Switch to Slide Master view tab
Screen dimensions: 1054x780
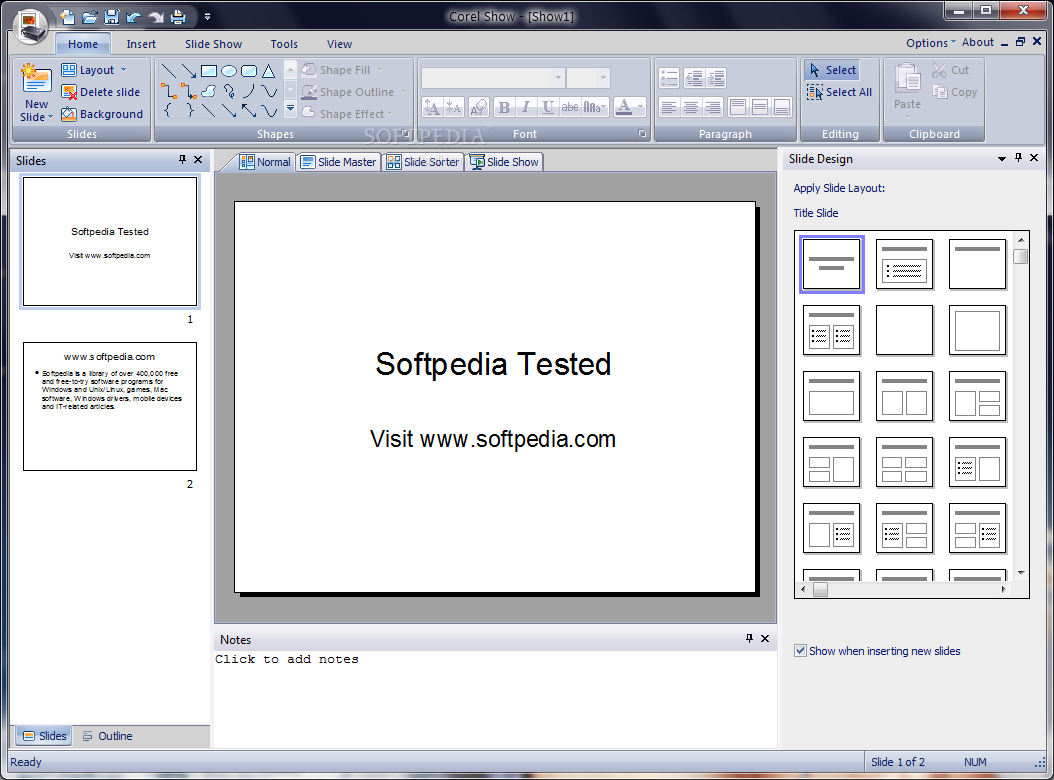coord(338,162)
